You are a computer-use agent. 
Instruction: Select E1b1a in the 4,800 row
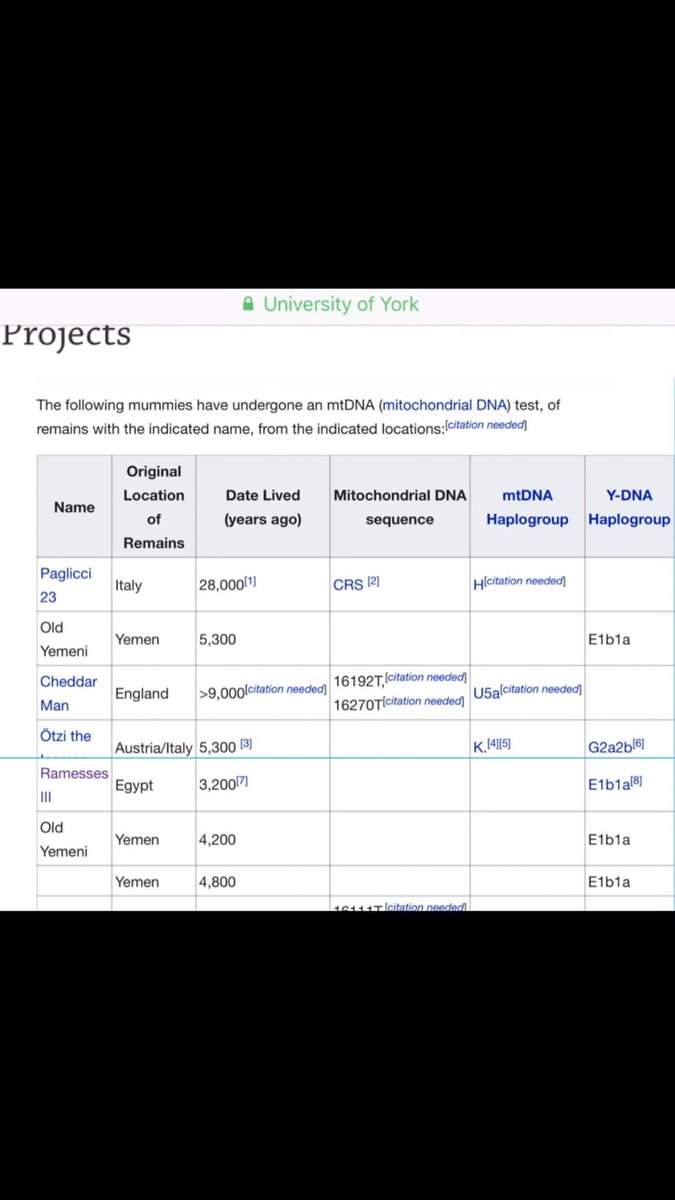(609, 882)
